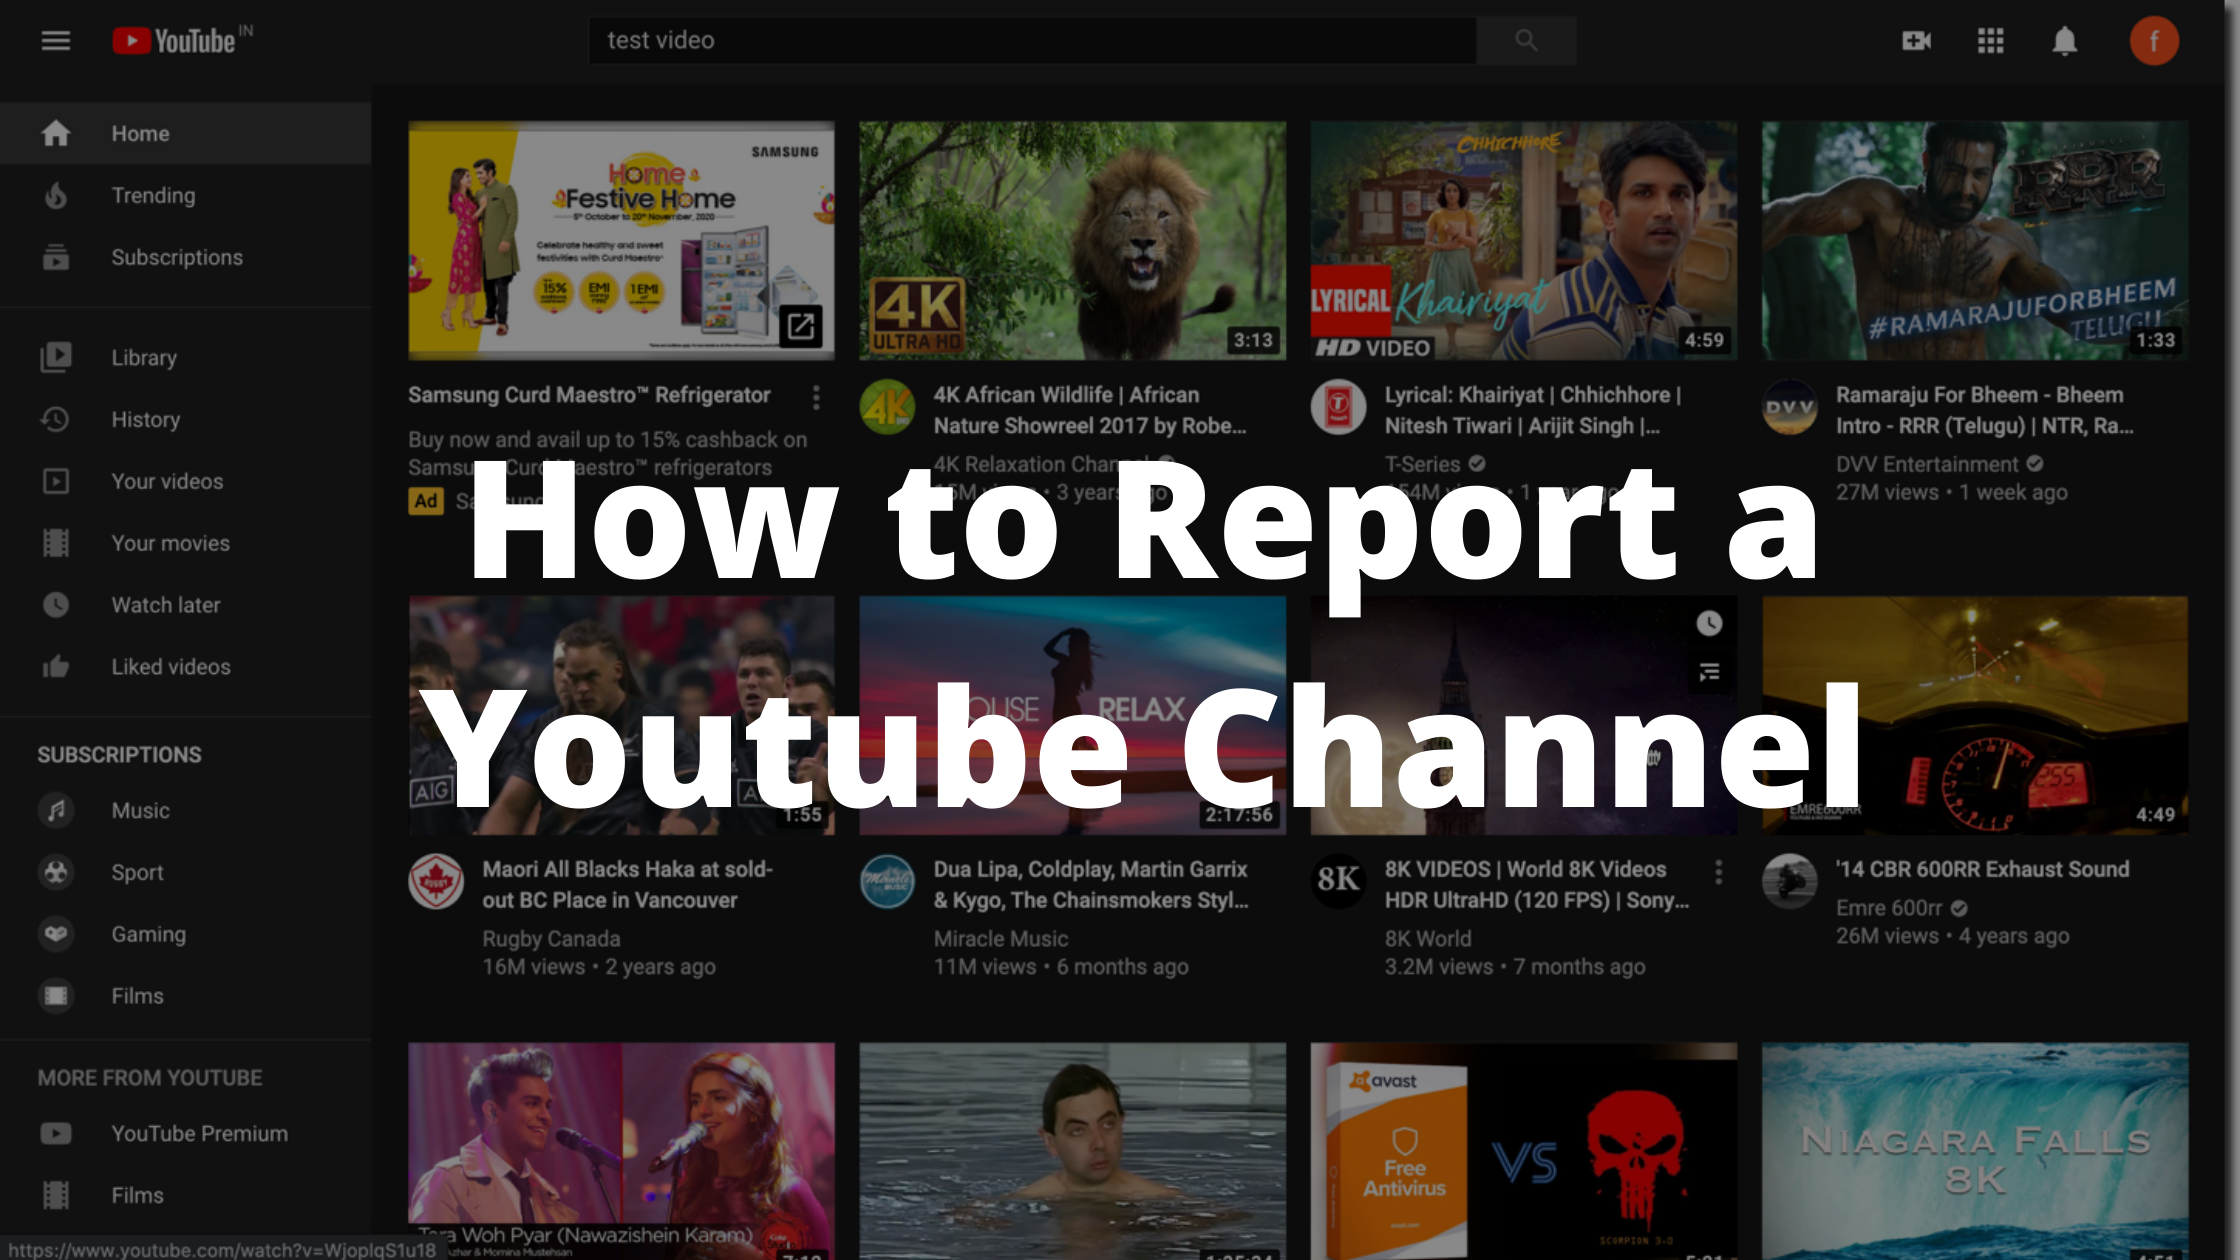Open Library in the sidebar
Viewport: 2240px width, 1260px height.
(x=186, y=357)
